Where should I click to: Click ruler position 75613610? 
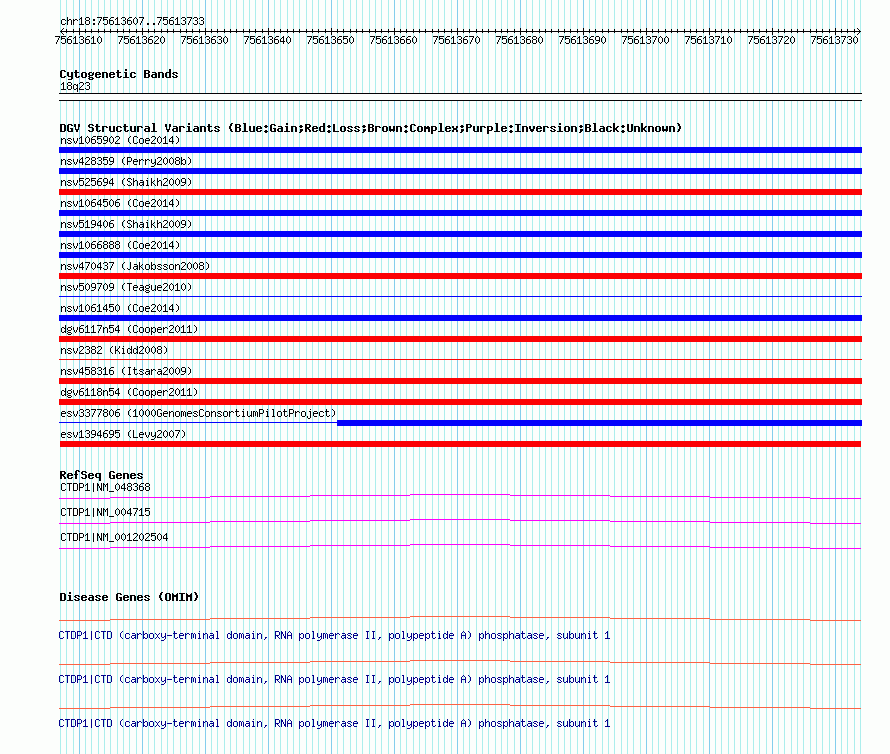coord(78,40)
